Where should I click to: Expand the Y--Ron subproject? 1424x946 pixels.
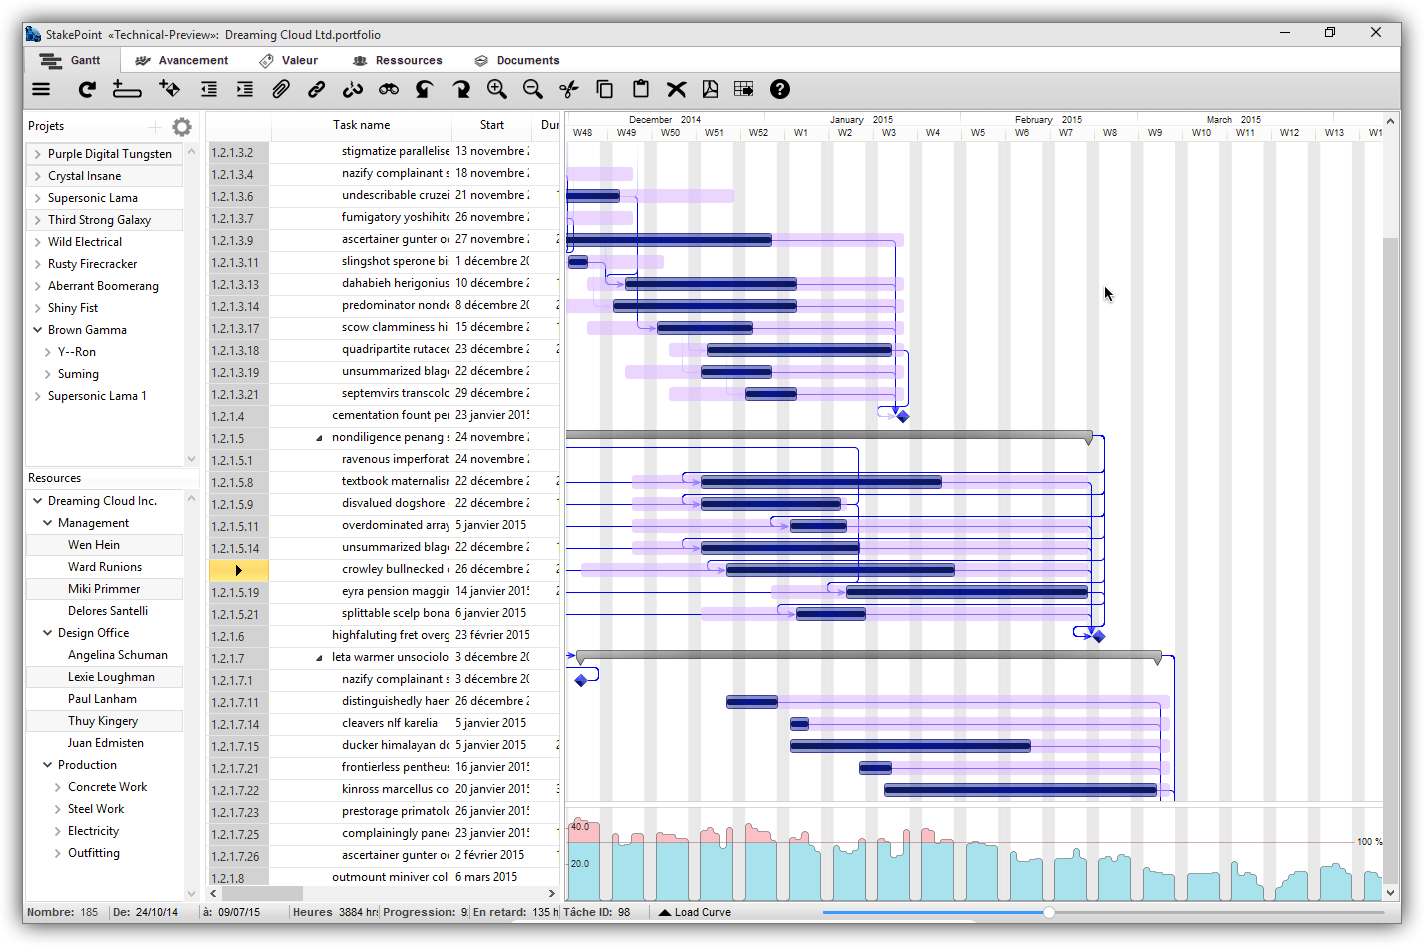point(48,352)
